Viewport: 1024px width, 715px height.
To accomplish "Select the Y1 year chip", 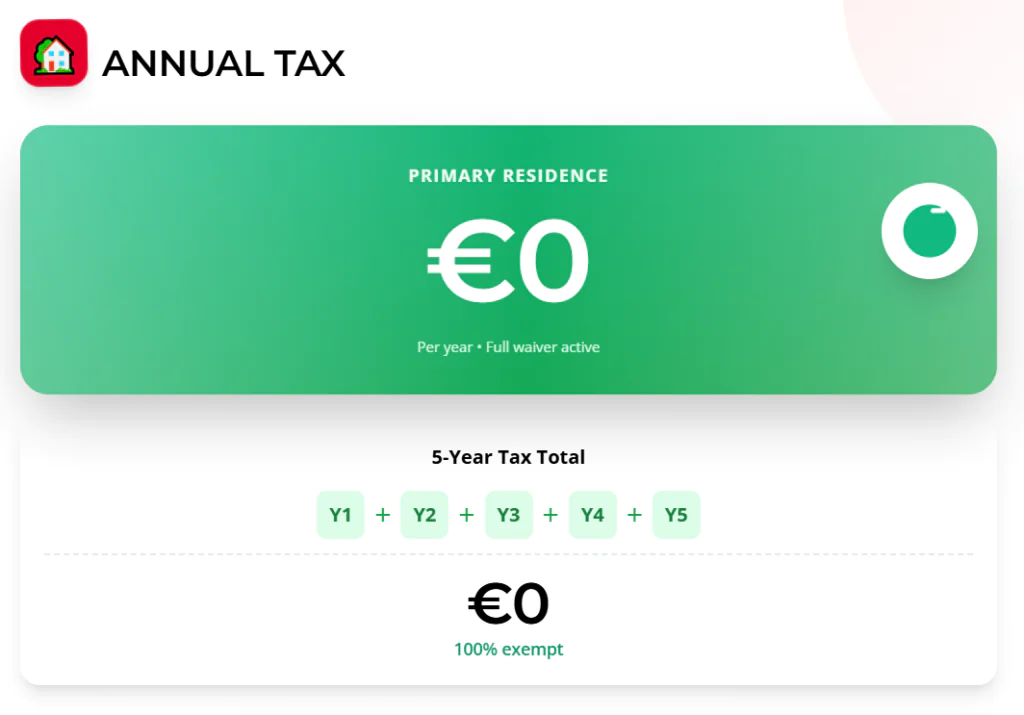I will [340, 515].
